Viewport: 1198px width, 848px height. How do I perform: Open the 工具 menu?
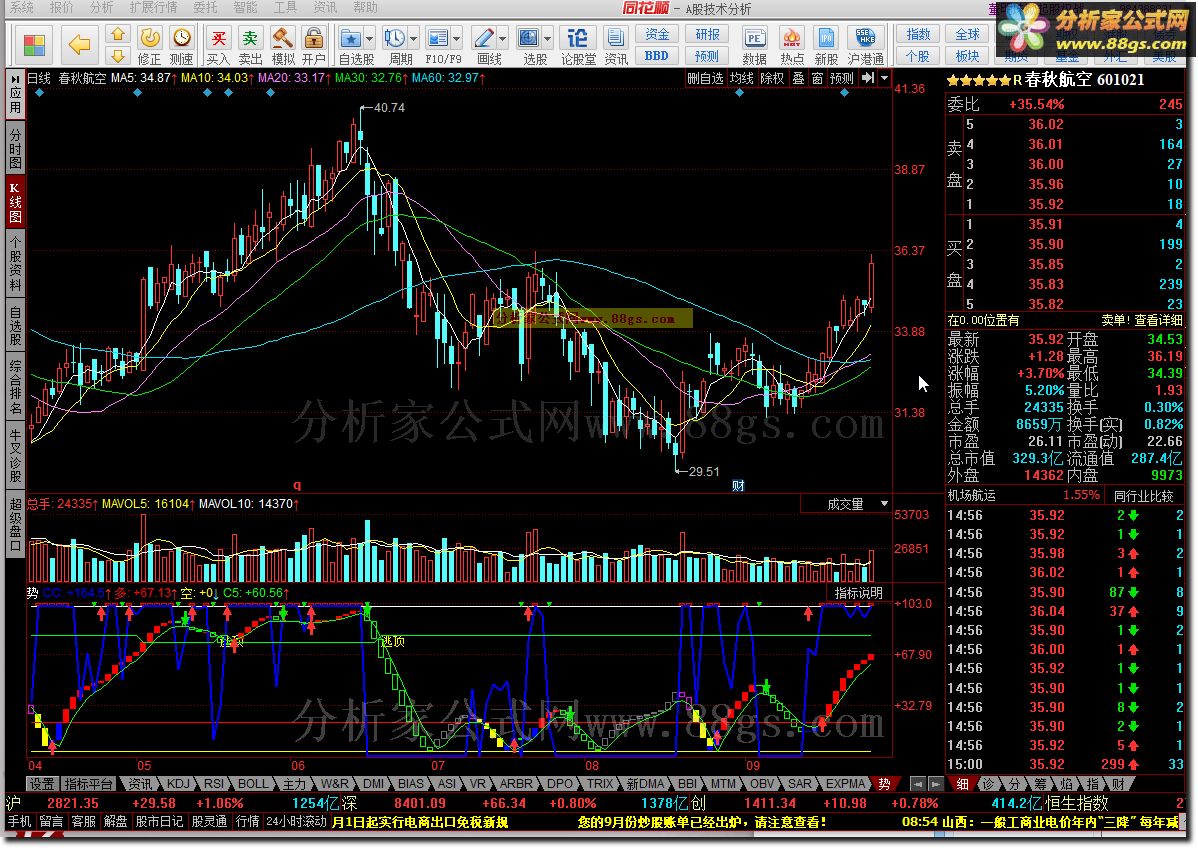click(x=285, y=8)
